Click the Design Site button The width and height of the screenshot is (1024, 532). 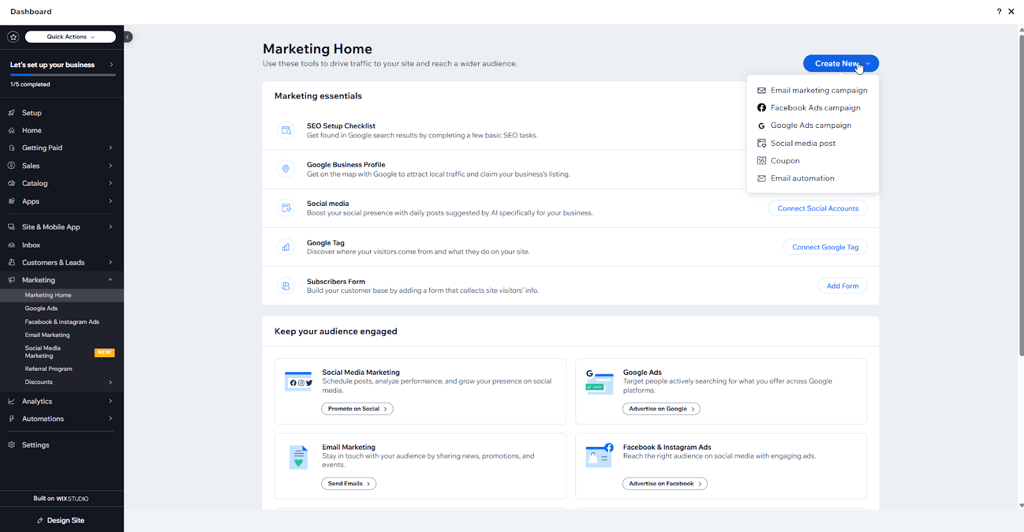click(x=61, y=520)
